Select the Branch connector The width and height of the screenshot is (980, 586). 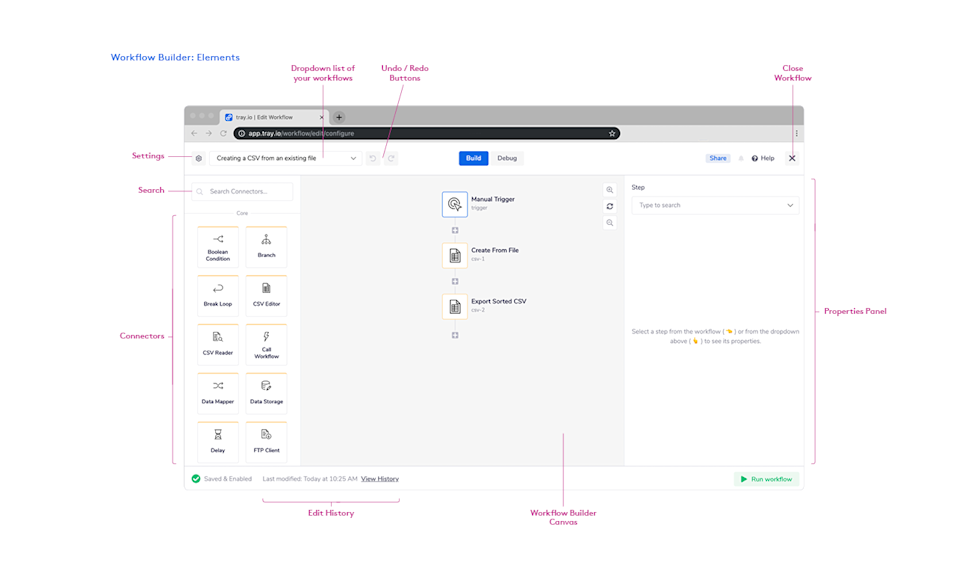coord(265,246)
